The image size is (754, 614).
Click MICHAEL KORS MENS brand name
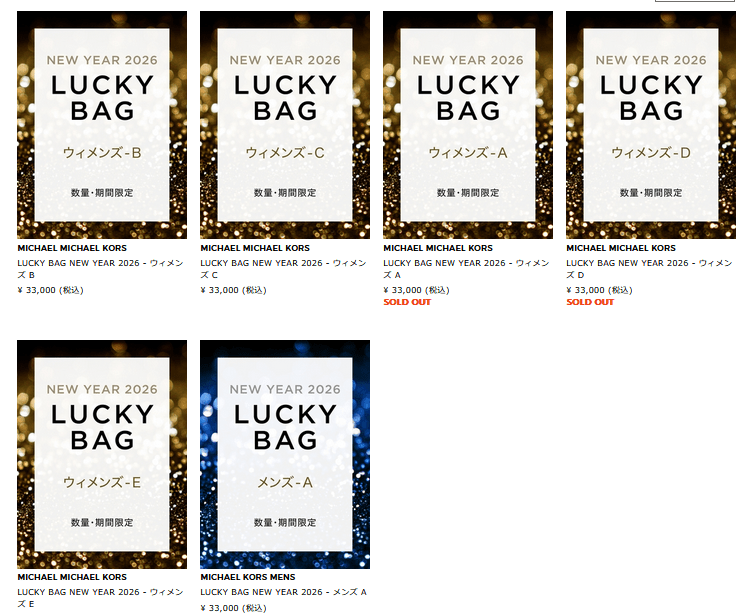pyautogui.click(x=248, y=577)
